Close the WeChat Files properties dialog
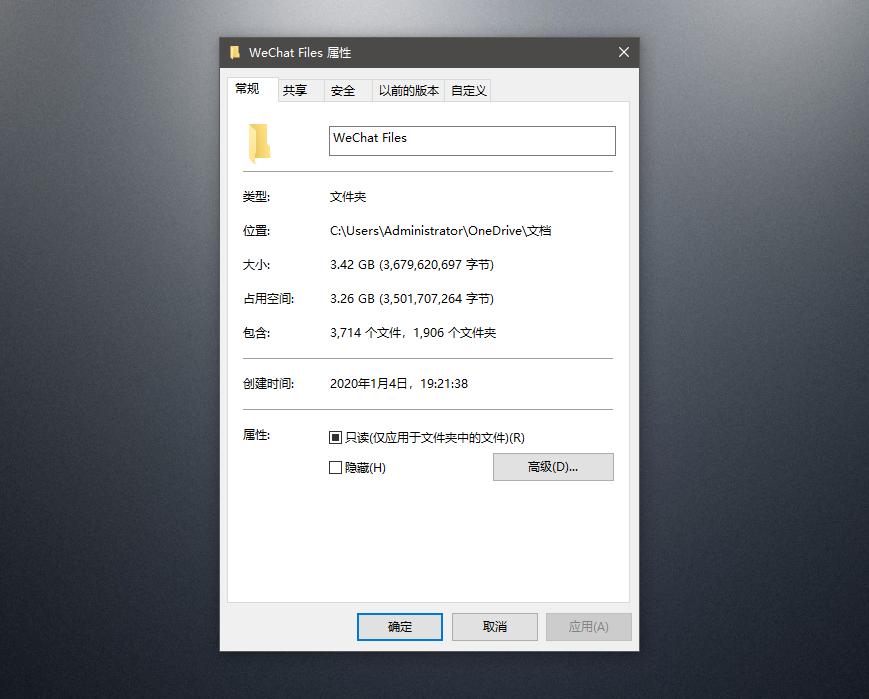The width and height of the screenshot is (869, 699). click(623, 52)
